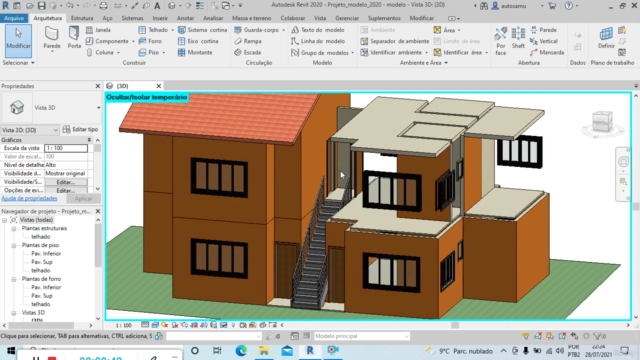Switch to the Estrutura ribbon tab
The image size is (640, 360).
click(x=82, y=18)
